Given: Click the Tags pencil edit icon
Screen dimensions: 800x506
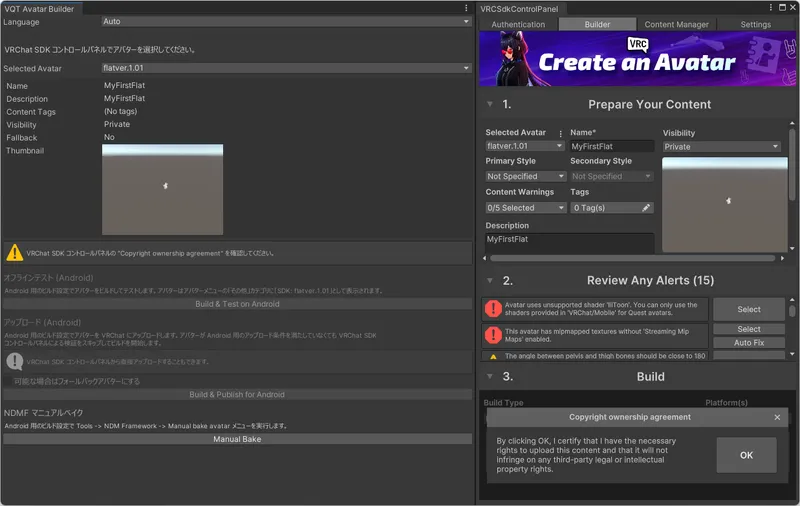Looking at the screenshot, I should coord(646,208).
